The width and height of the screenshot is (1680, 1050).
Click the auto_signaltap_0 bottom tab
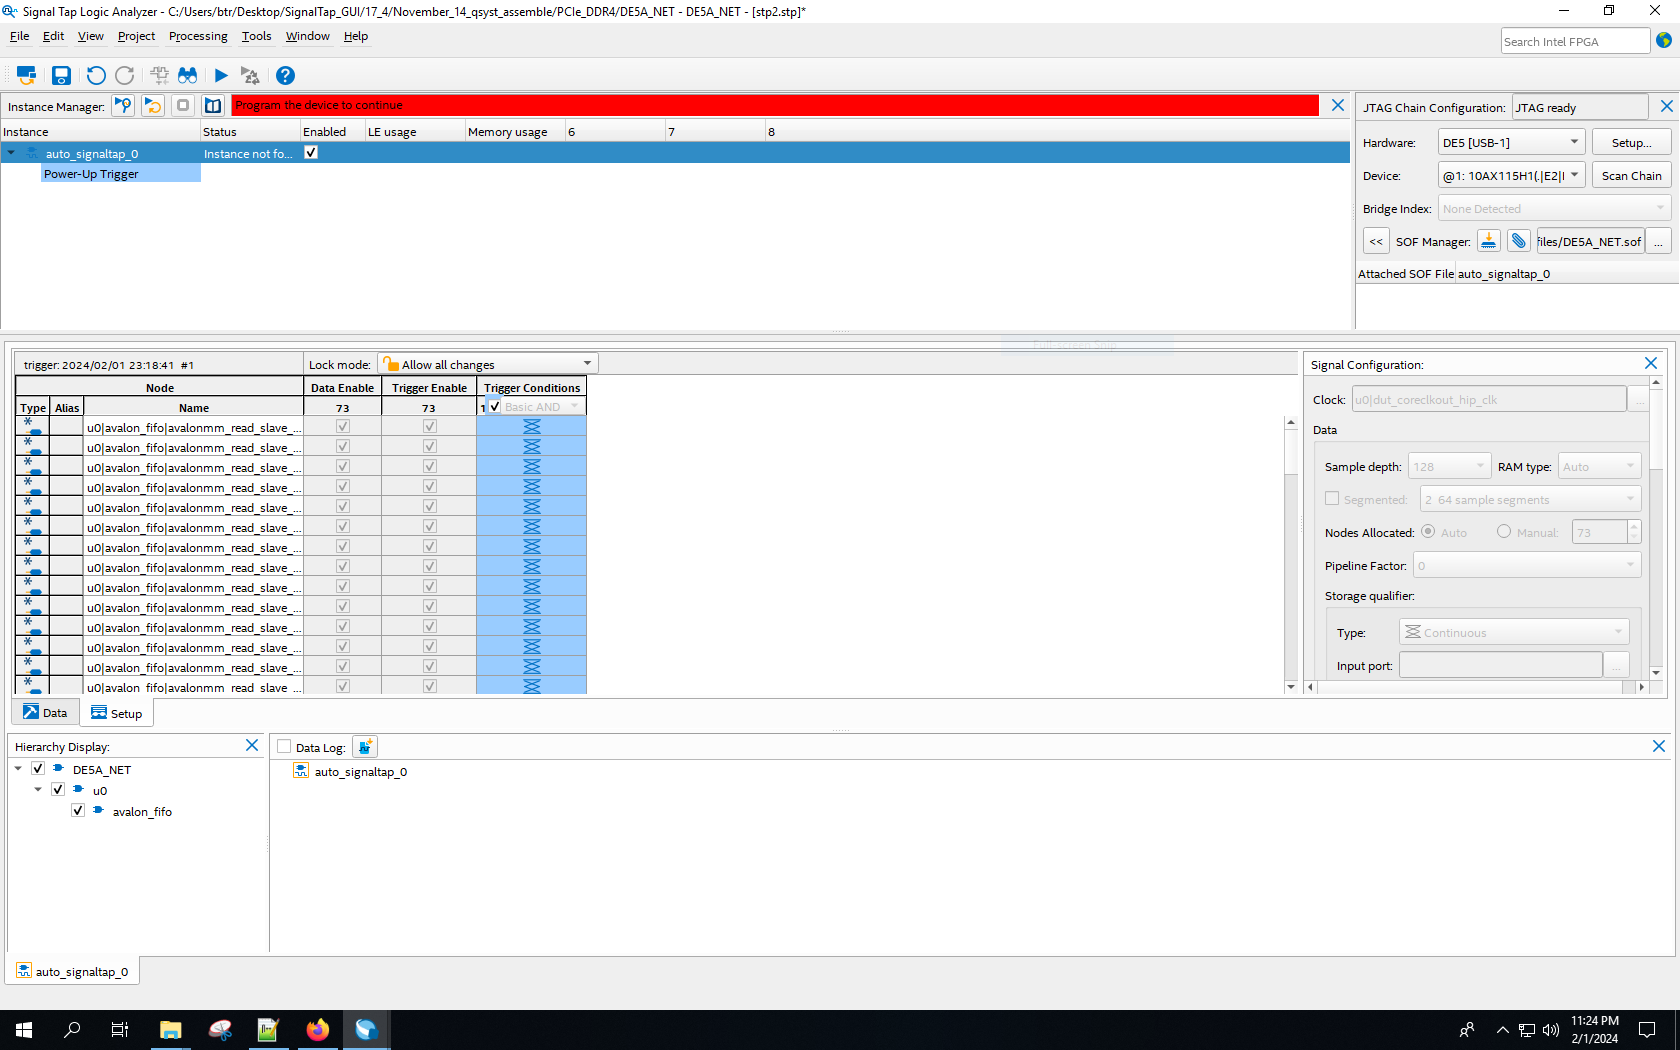(73, 971)
